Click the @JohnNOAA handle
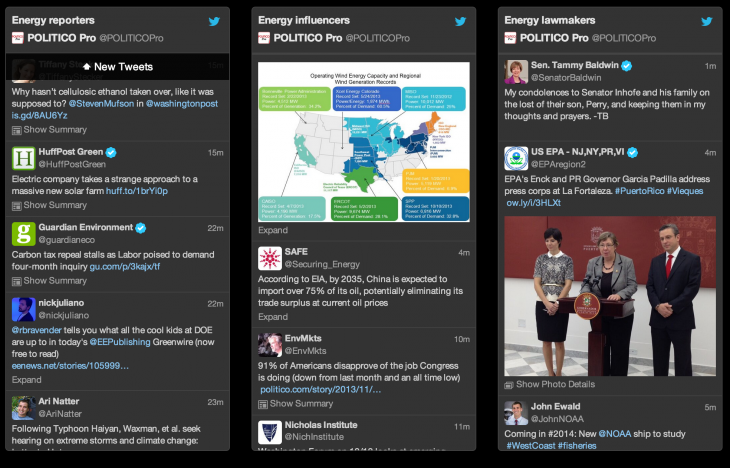The height and width of the screenshot is (468, 730). tap(557, 419)
